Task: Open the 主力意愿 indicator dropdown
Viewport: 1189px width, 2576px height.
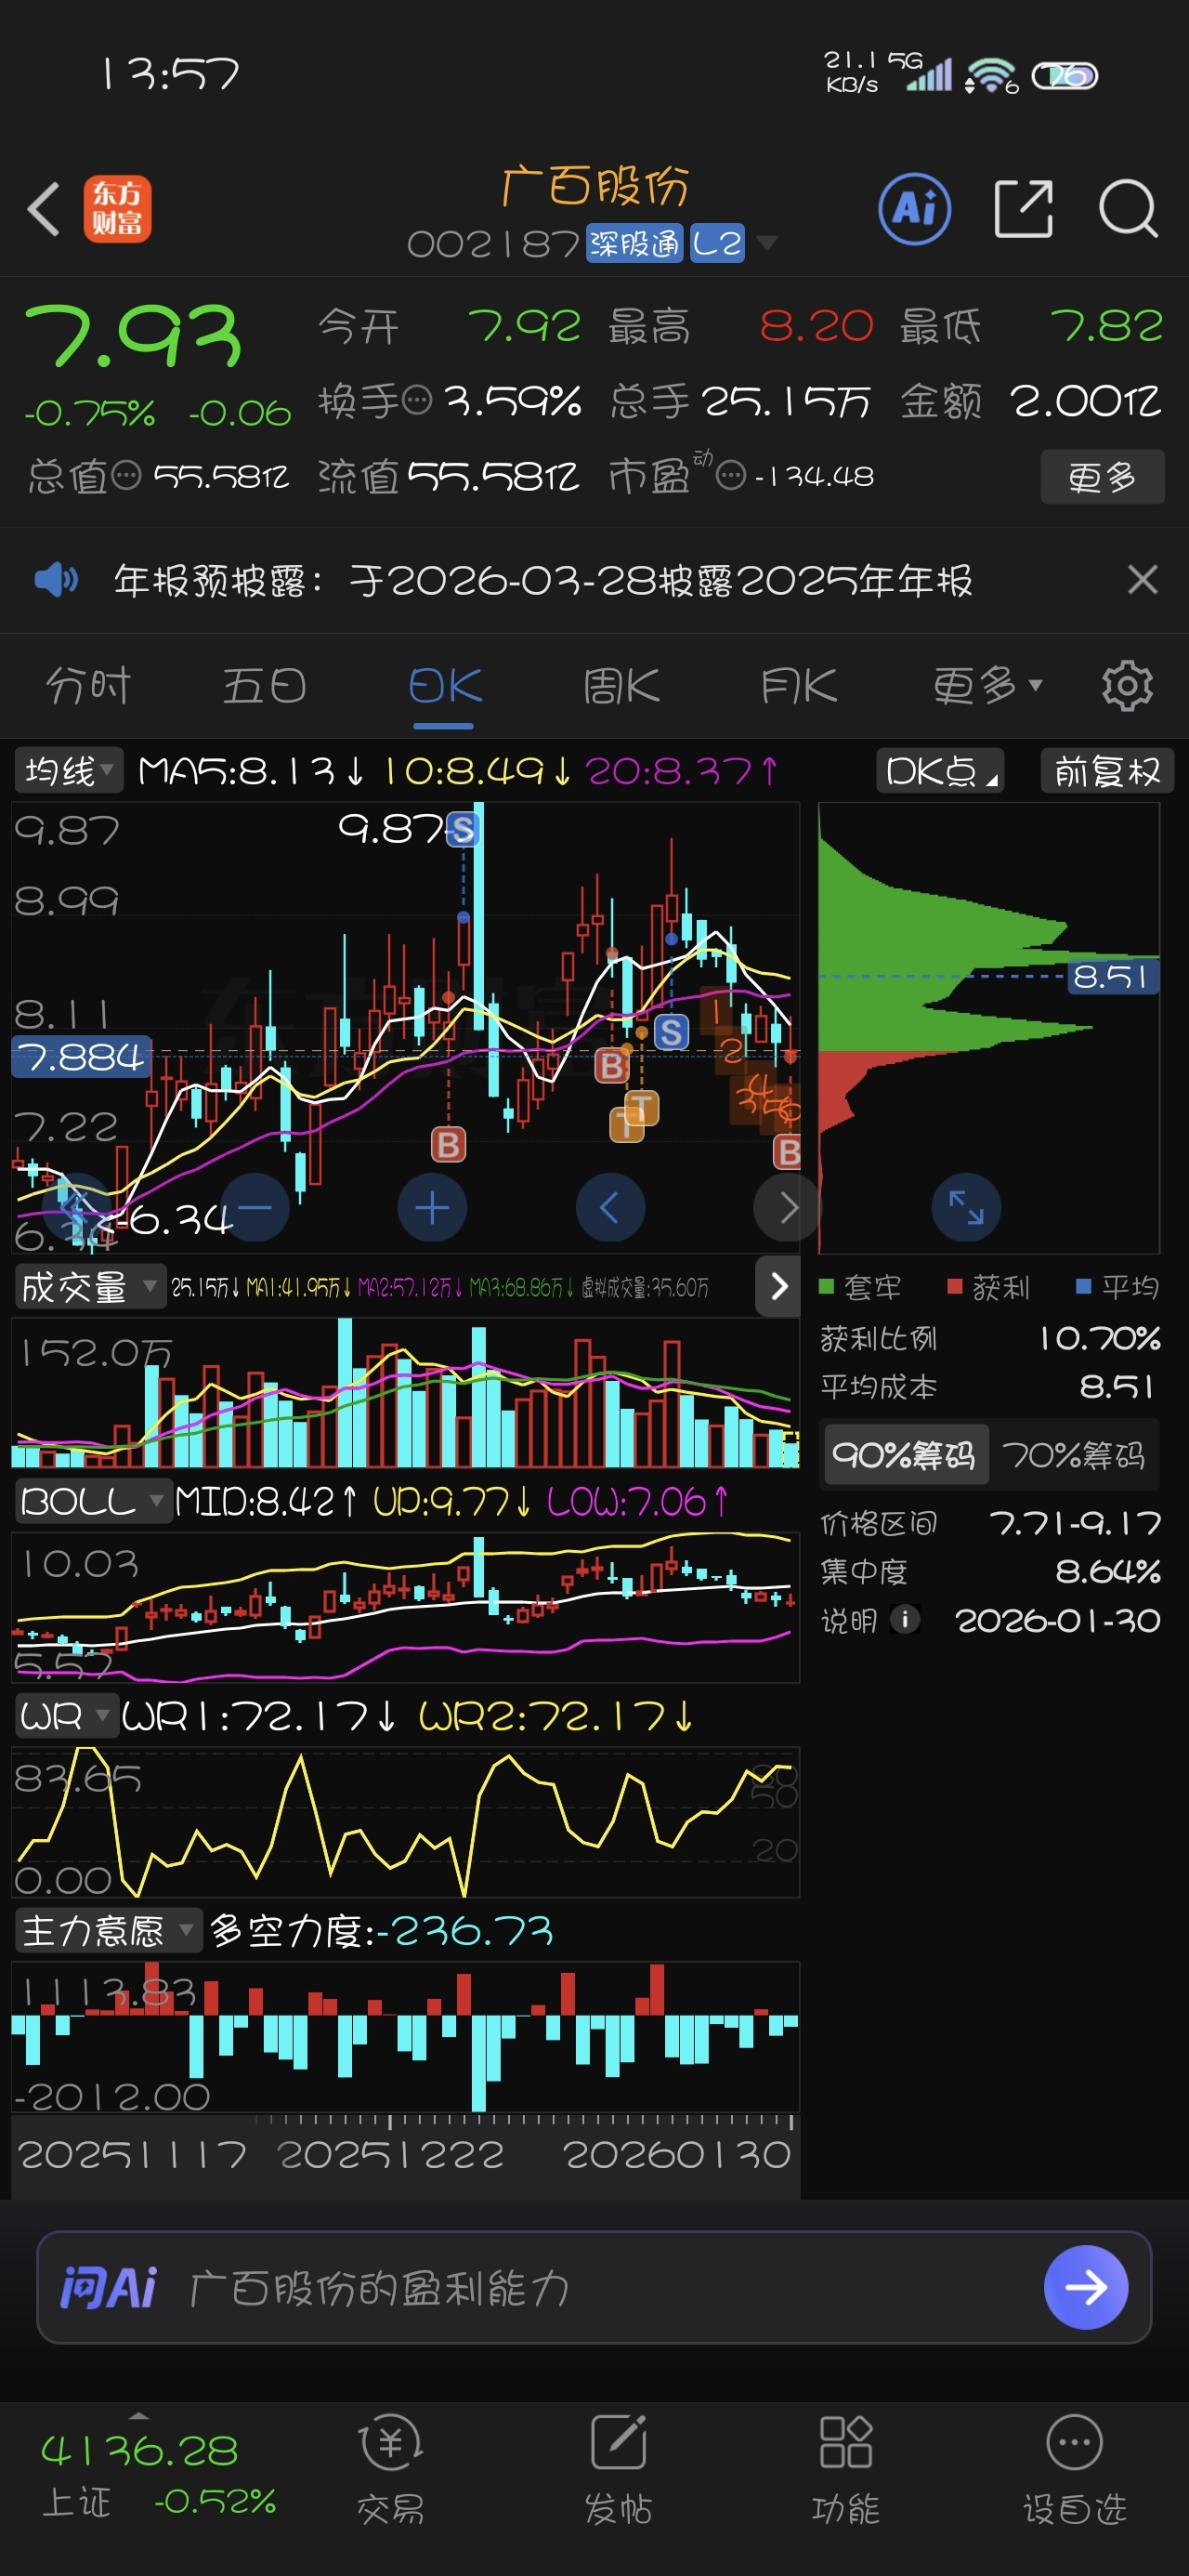Action: [108, 1930]
